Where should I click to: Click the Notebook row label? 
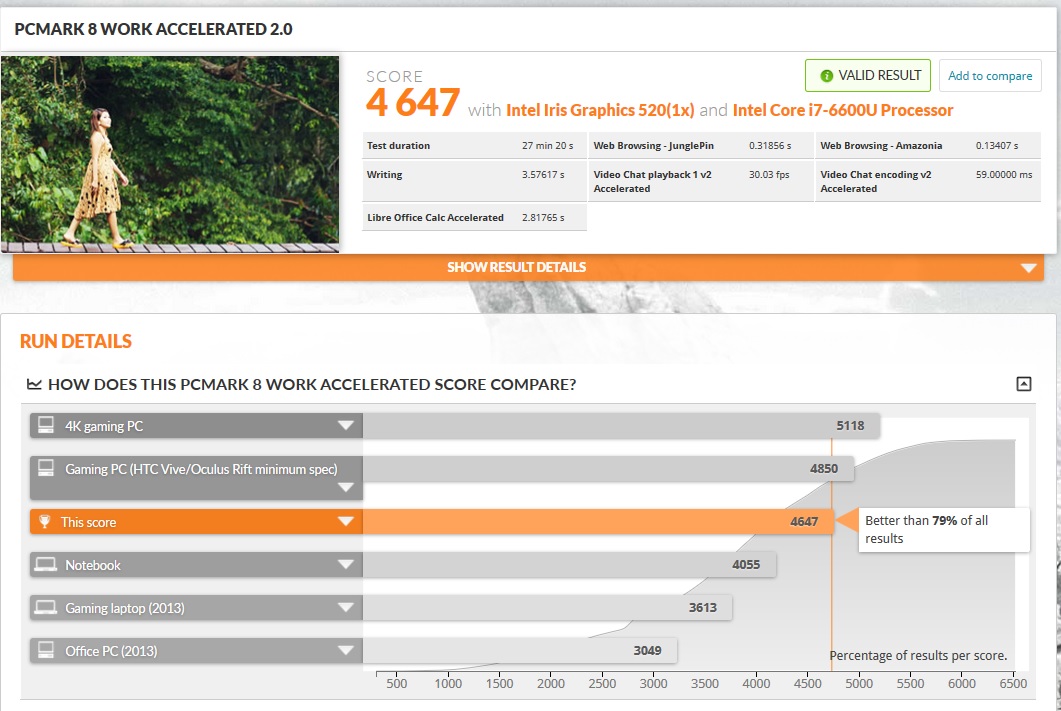click(93, 565)
